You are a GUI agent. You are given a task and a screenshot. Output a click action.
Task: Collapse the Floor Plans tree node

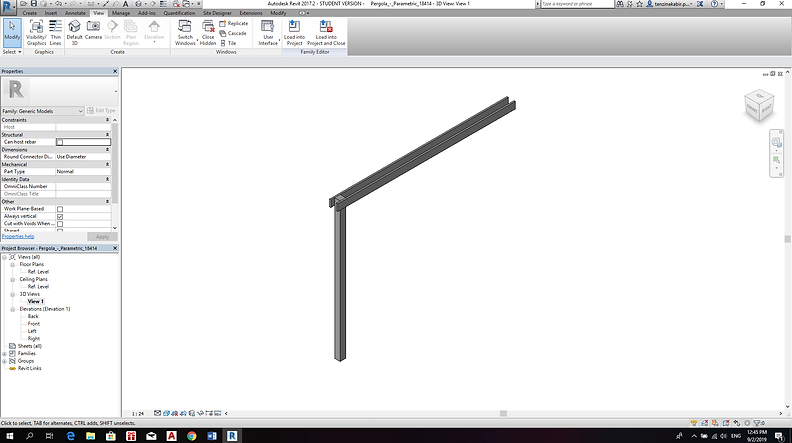13,265
